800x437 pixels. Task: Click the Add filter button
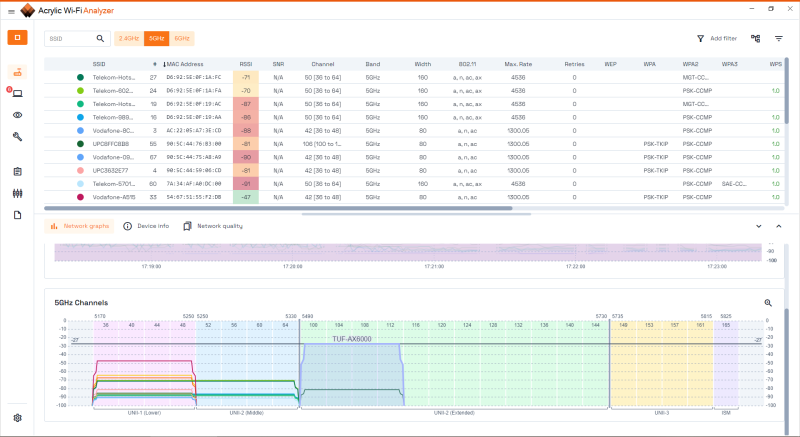tap(717, 38)
